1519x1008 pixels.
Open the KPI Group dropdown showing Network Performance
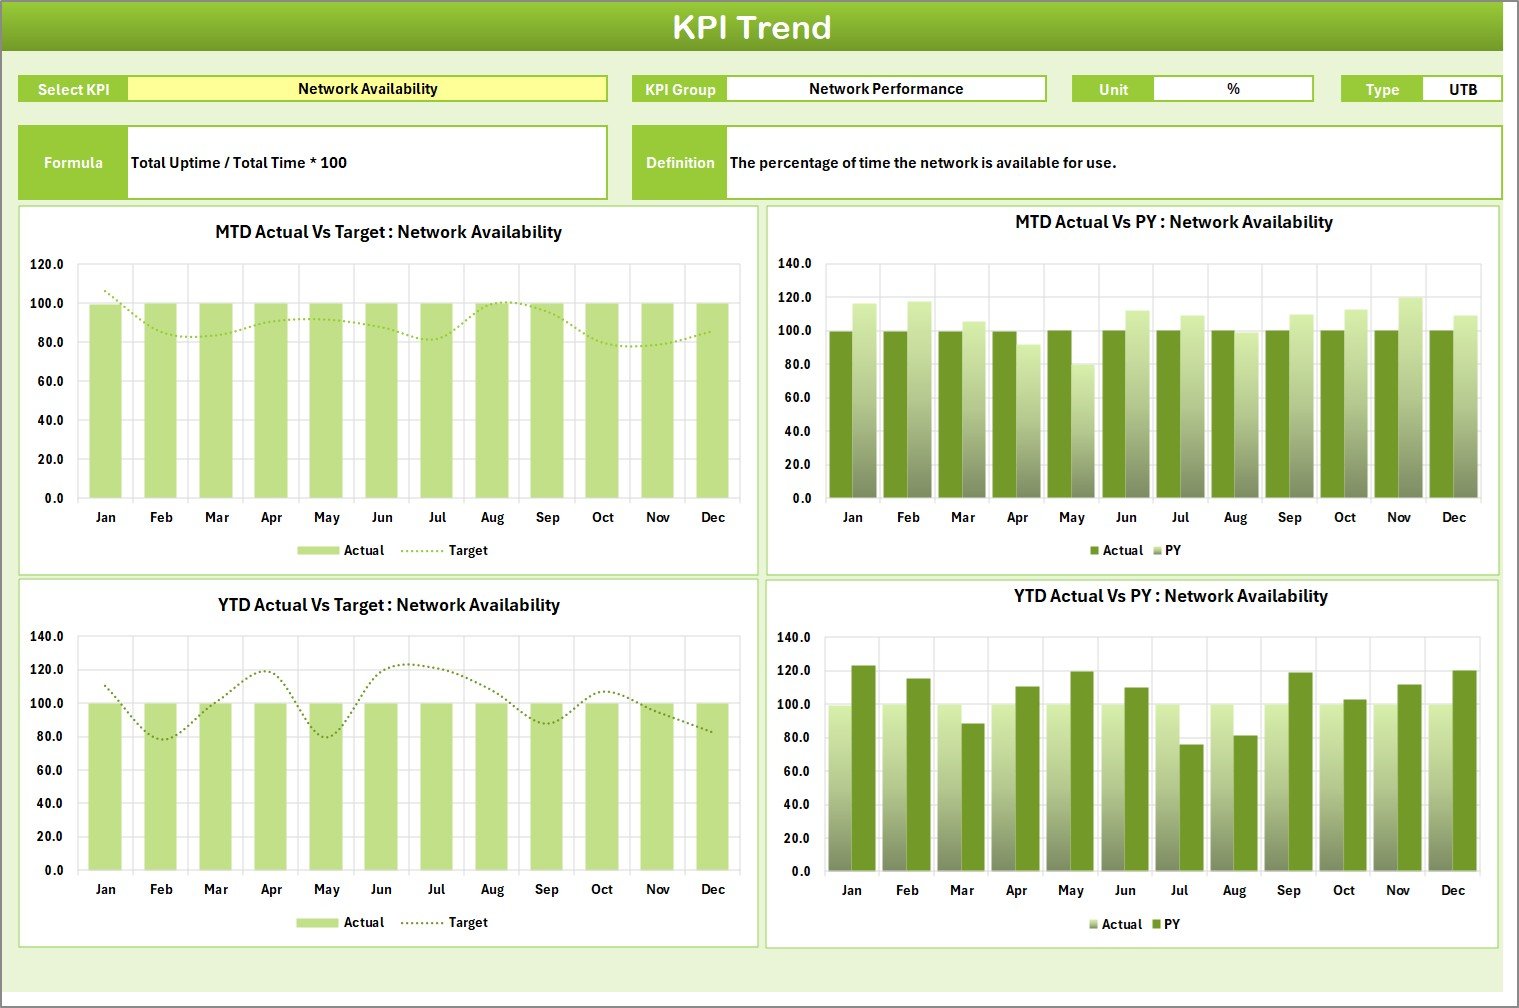click(x=886, y=88)
